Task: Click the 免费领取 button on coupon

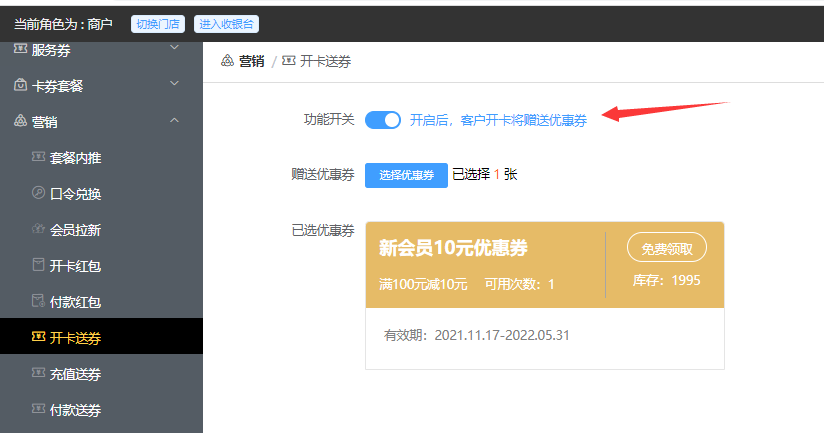Action: 667,248
